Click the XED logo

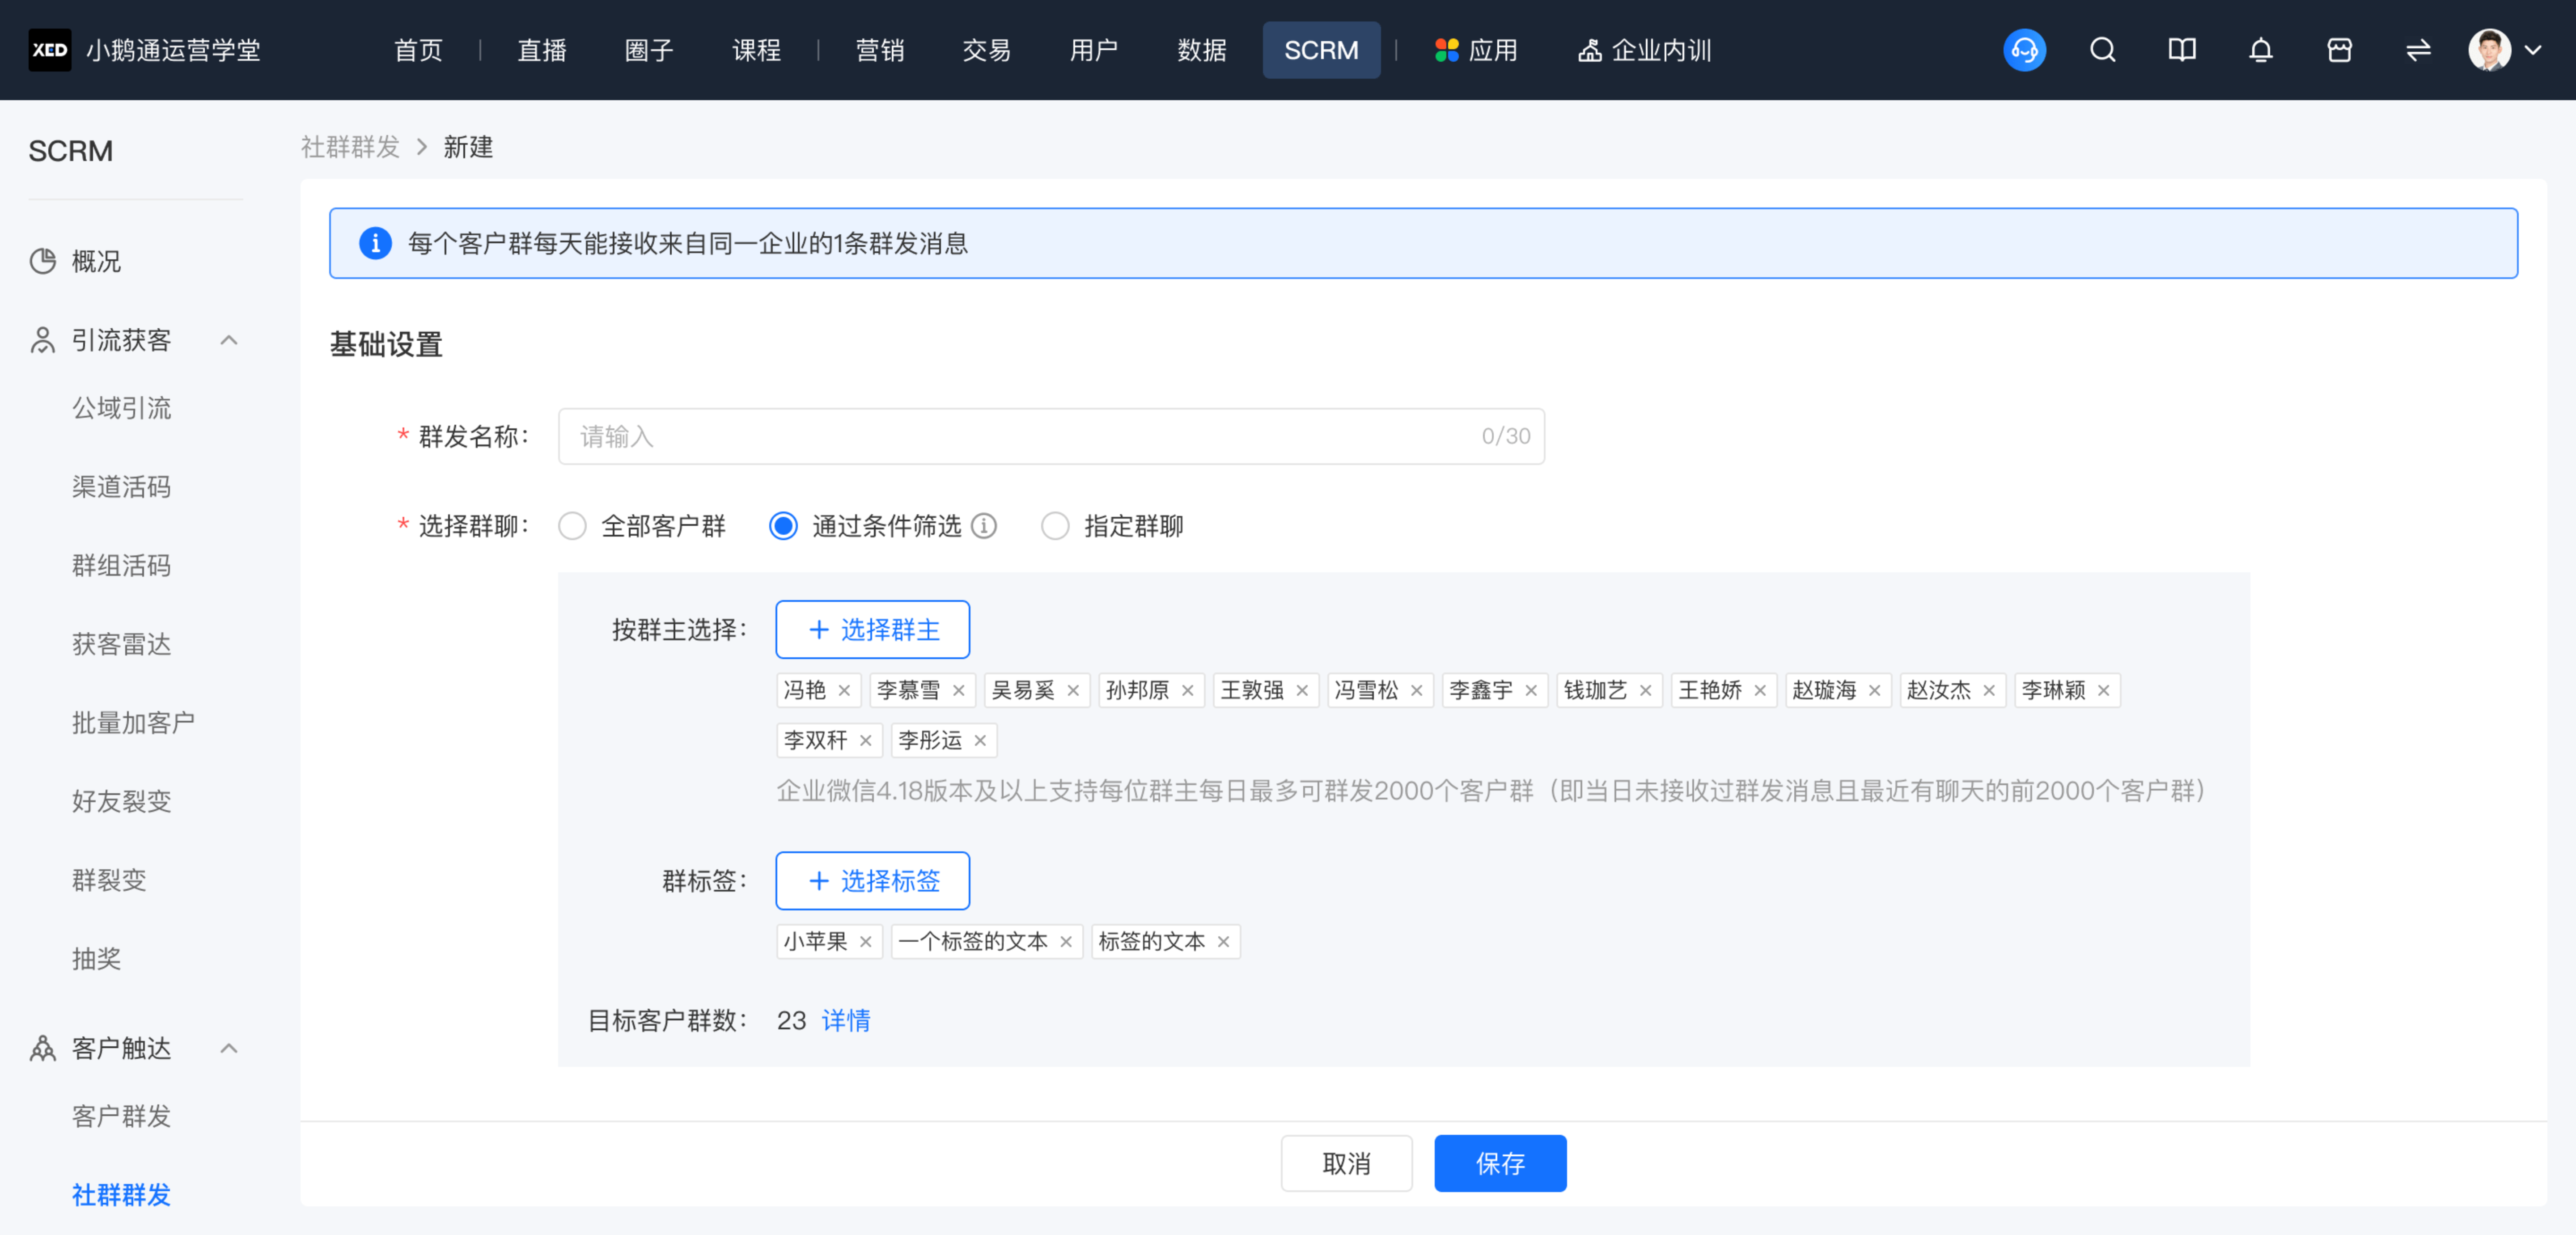click(50, 50)
